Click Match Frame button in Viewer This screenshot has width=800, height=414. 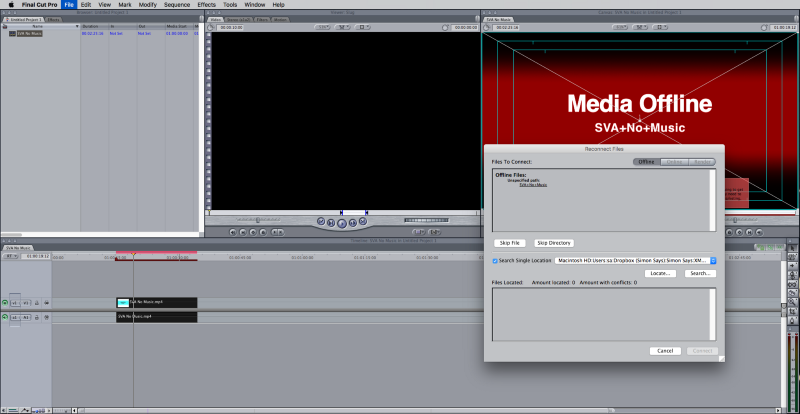[233, 232]
